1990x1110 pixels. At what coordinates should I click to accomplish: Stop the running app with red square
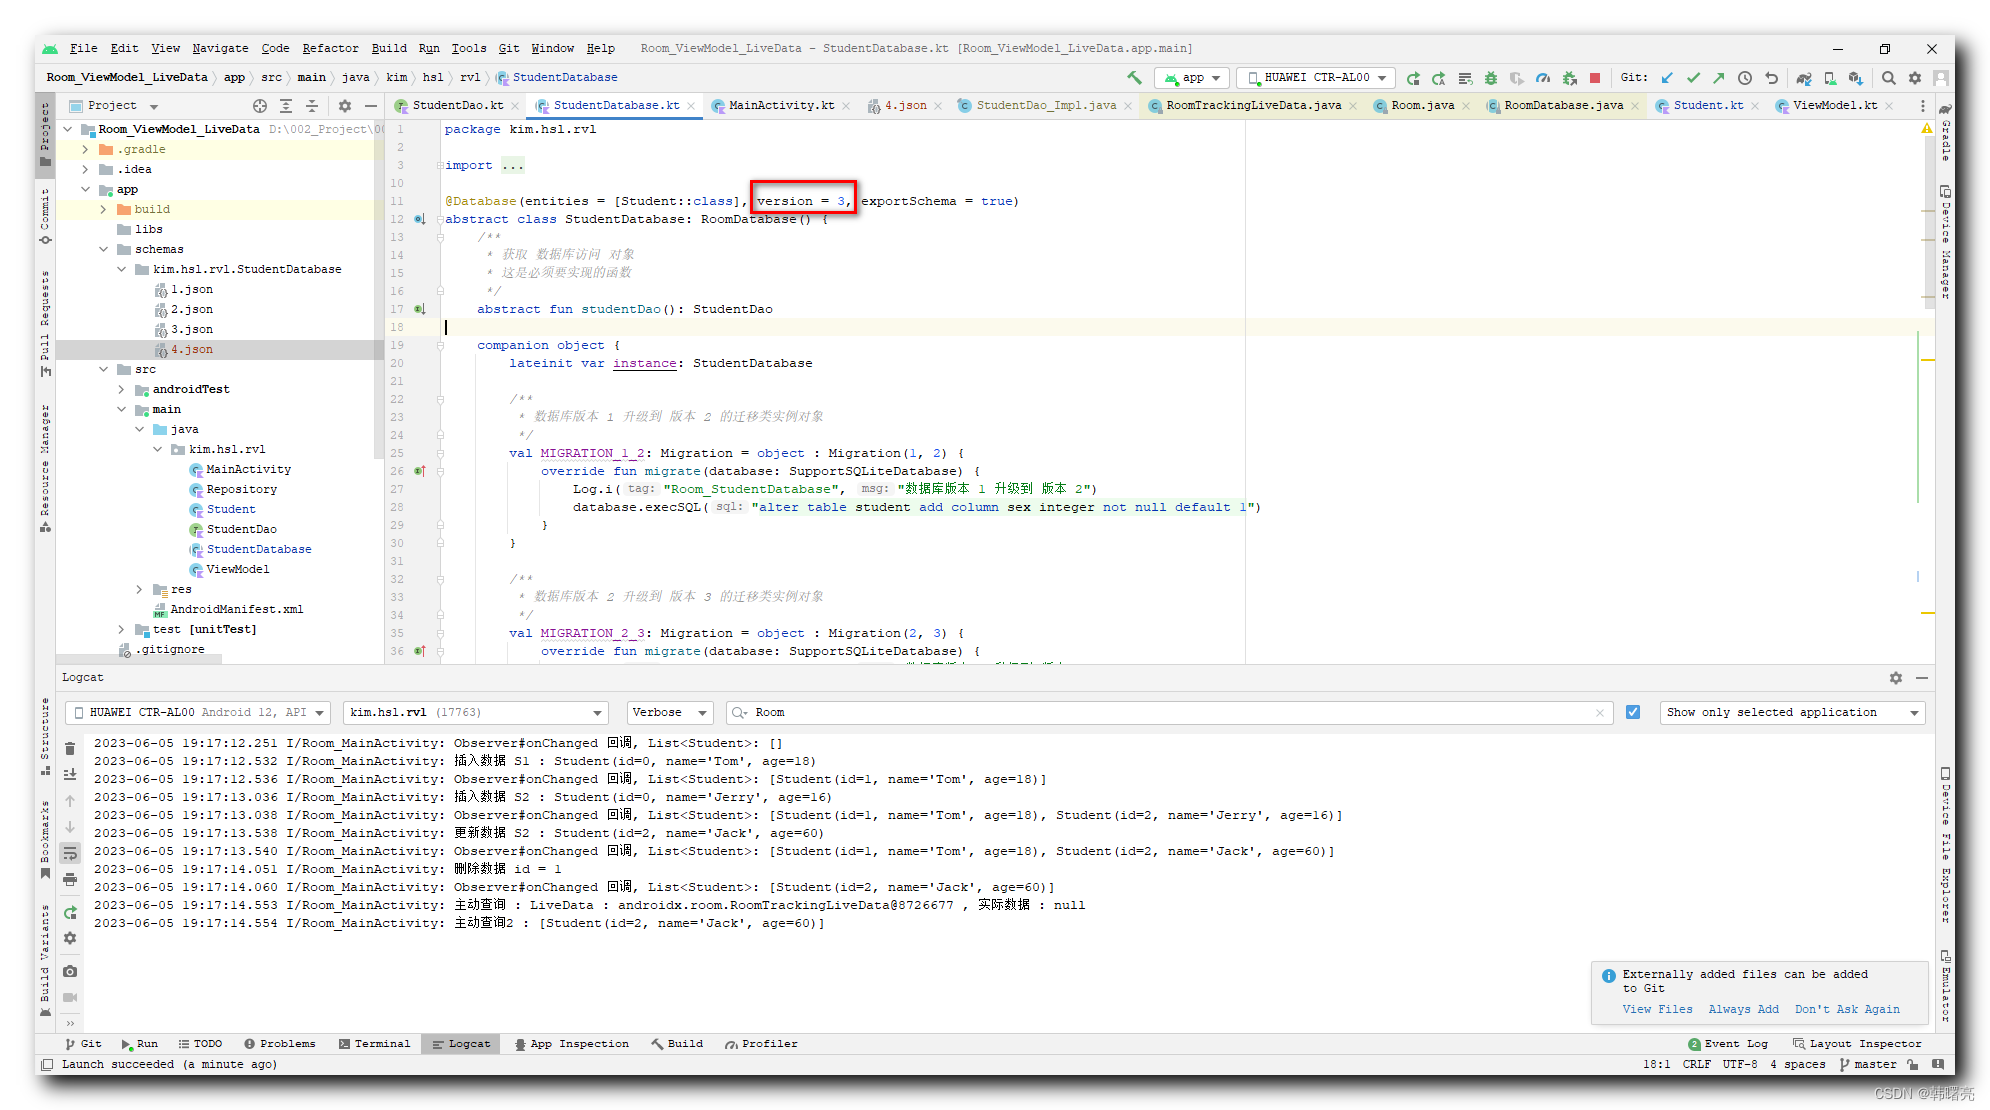coord(1595,78)
